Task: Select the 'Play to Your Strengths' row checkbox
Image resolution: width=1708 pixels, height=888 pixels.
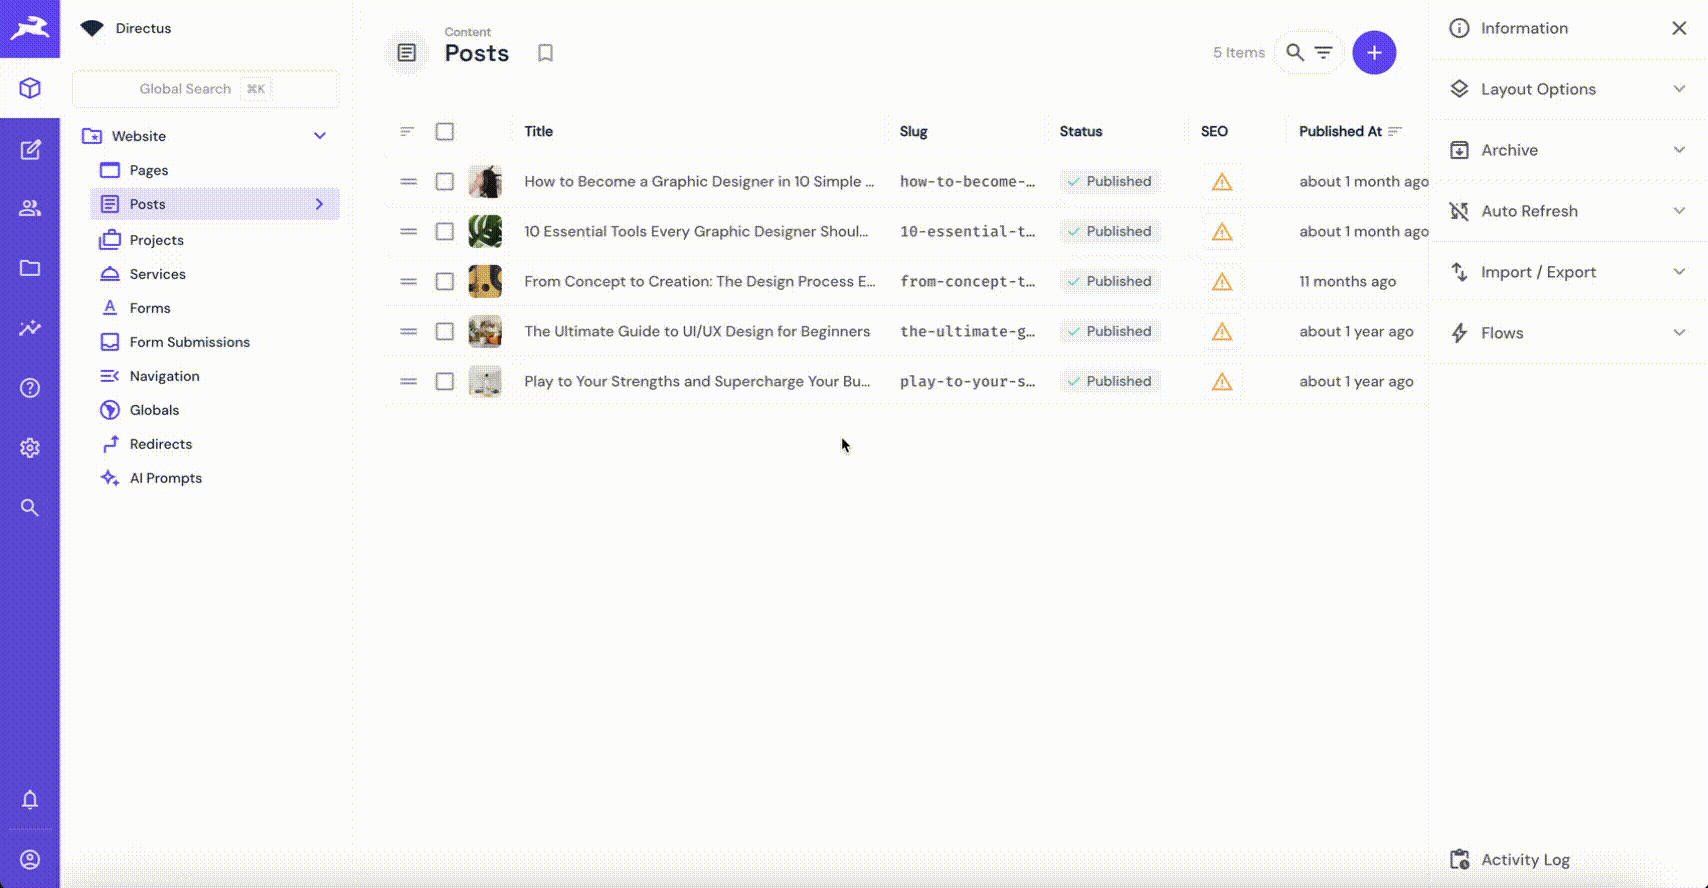Action: coord(445,382)
